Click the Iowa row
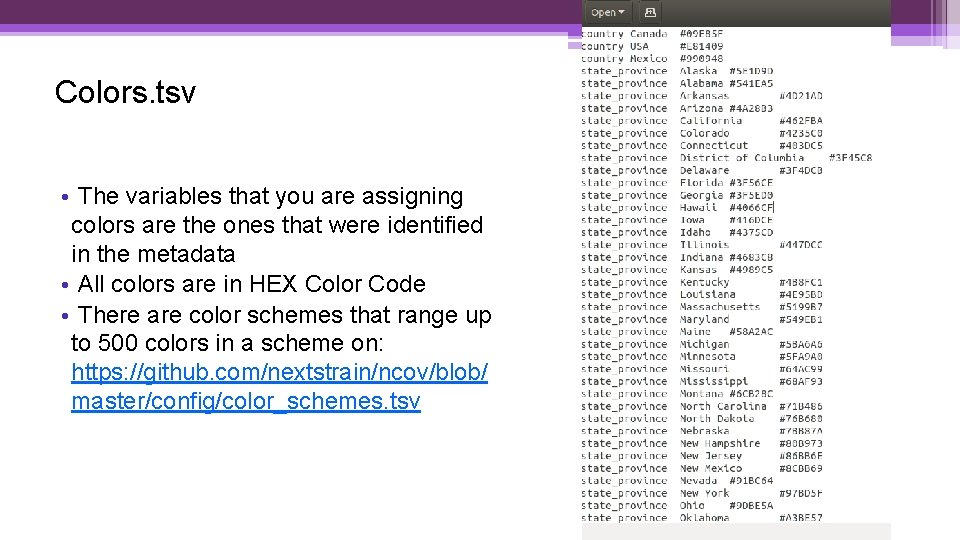The width and height of the screenshot is (960, 540). 677,220
